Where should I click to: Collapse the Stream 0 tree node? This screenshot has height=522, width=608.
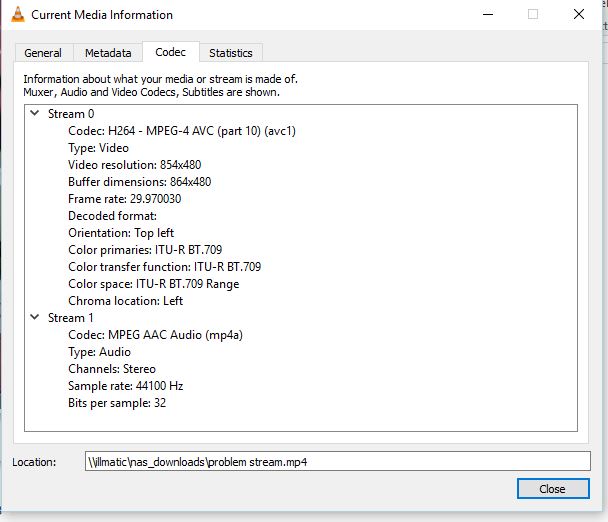pos(35,114)
